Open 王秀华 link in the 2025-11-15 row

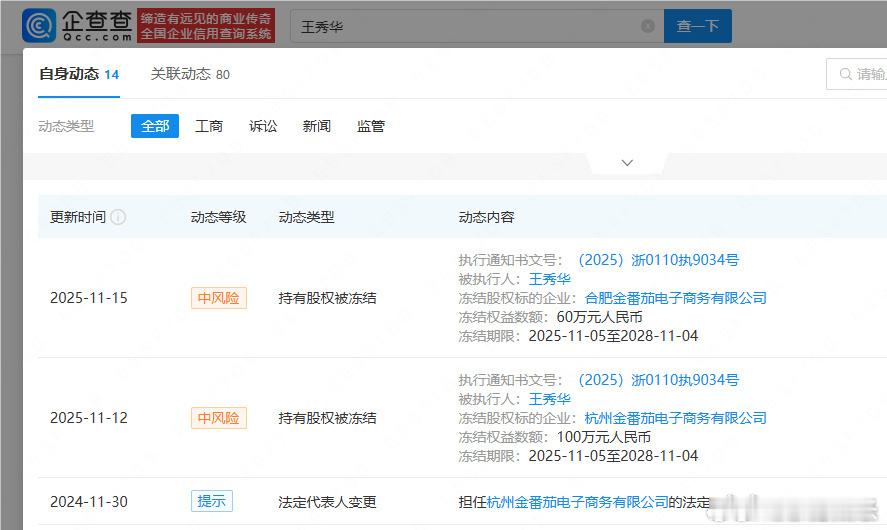(x=550, y=279)
